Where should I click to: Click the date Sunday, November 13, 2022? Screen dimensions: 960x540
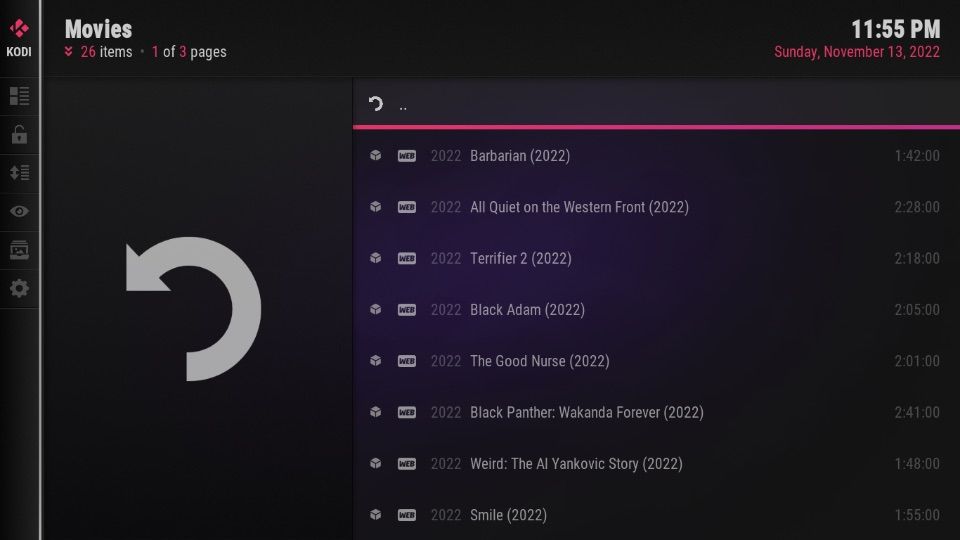tap(857, 52)
